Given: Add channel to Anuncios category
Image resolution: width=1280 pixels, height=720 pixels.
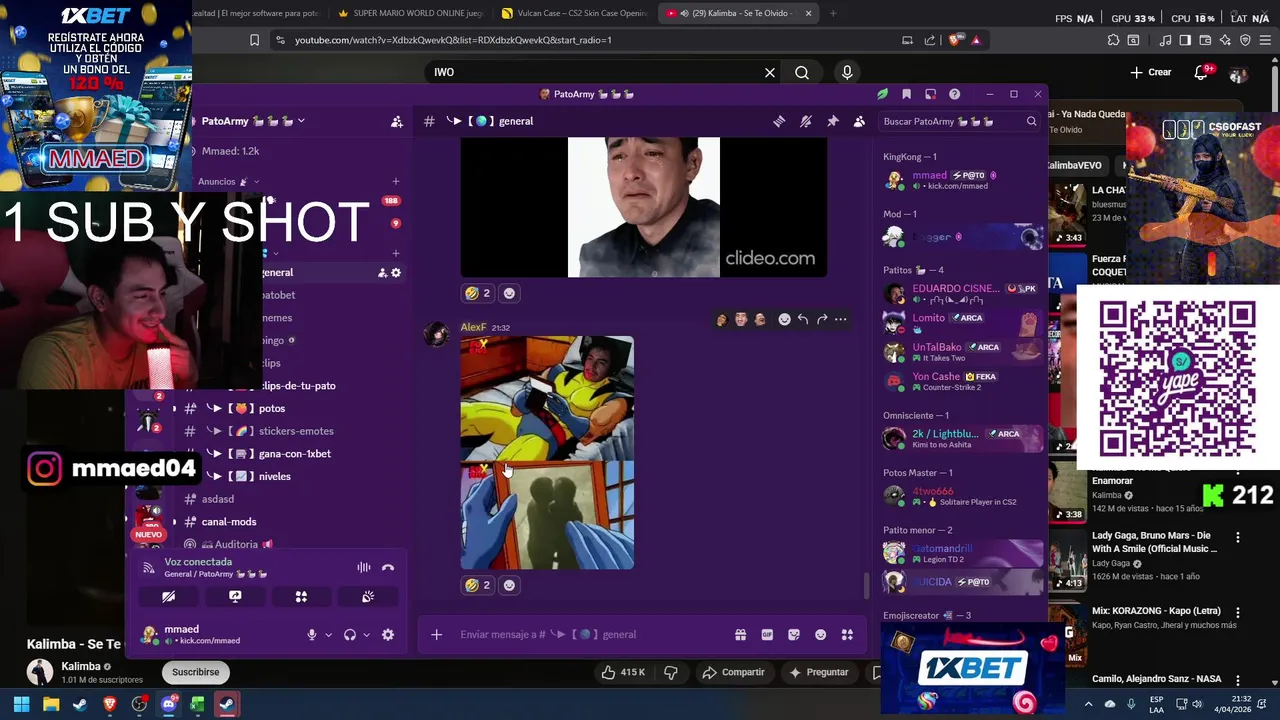Looking at the screenshot, I should click(x=396, y=182).
